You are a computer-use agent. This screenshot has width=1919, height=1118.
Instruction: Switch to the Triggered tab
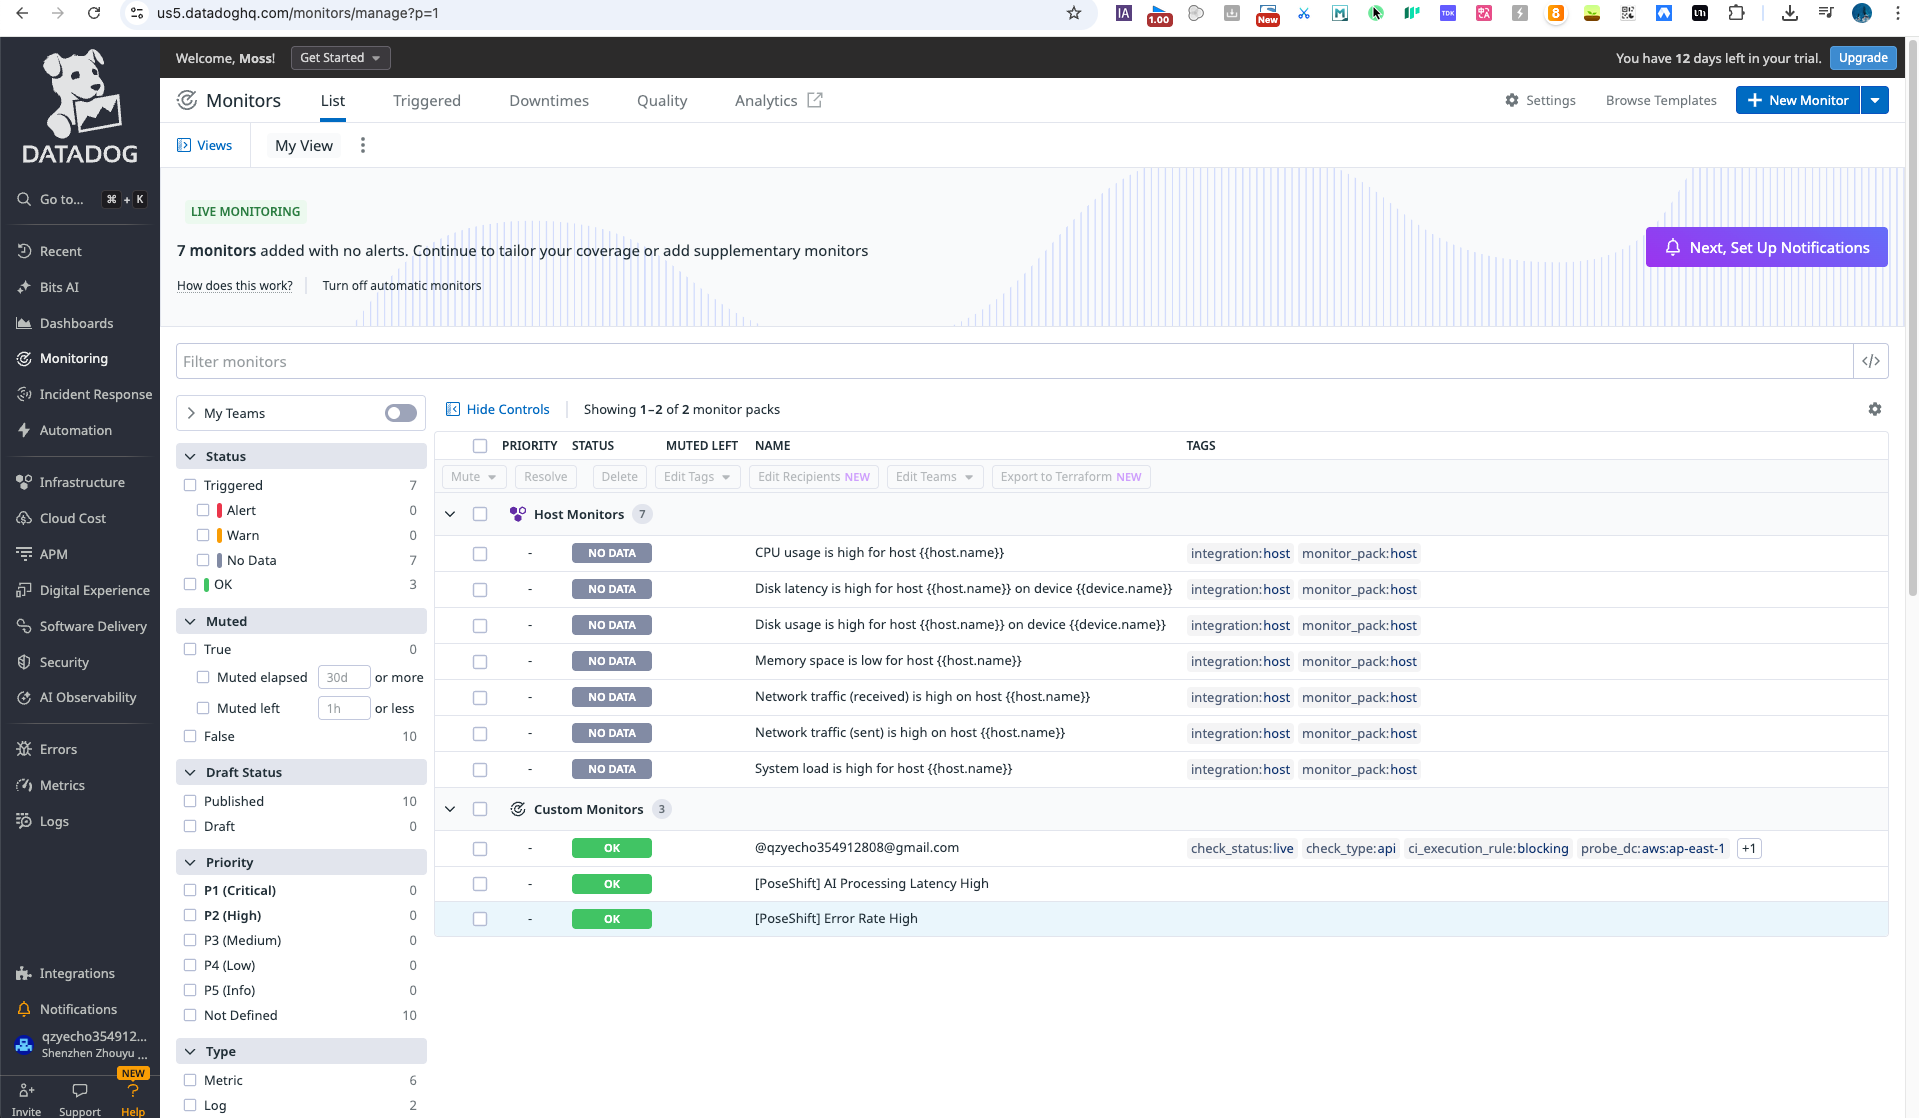tap(427, 100)
